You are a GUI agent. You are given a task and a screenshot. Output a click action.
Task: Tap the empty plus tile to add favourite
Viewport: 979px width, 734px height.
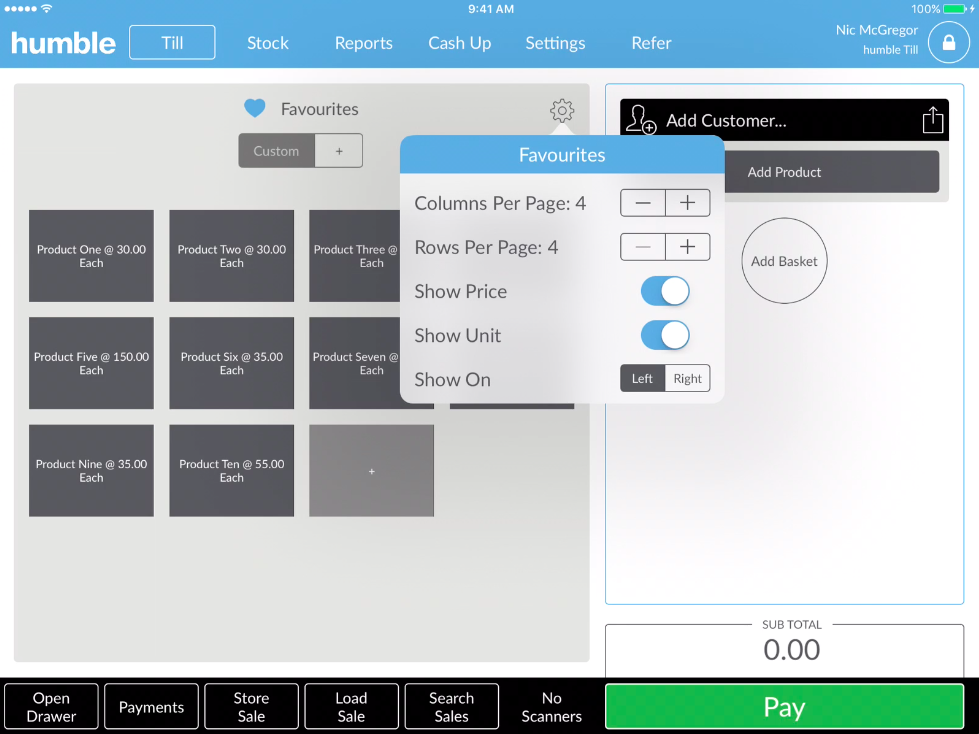click(371, 471)
